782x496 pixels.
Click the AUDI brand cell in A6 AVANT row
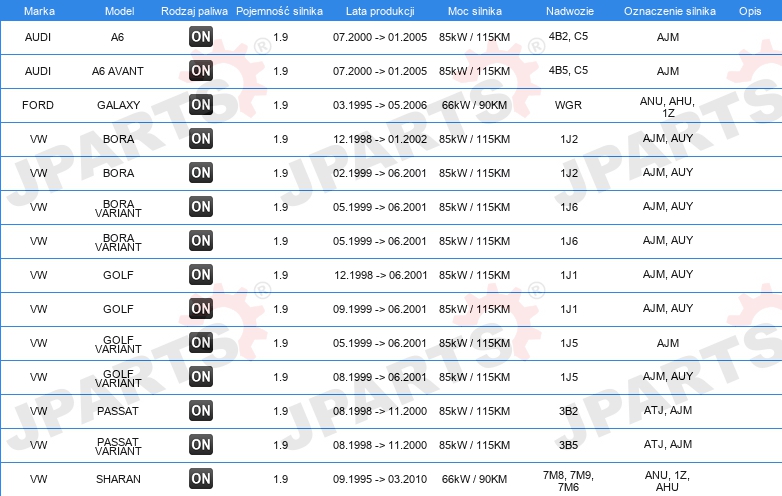tap(38, 71)
